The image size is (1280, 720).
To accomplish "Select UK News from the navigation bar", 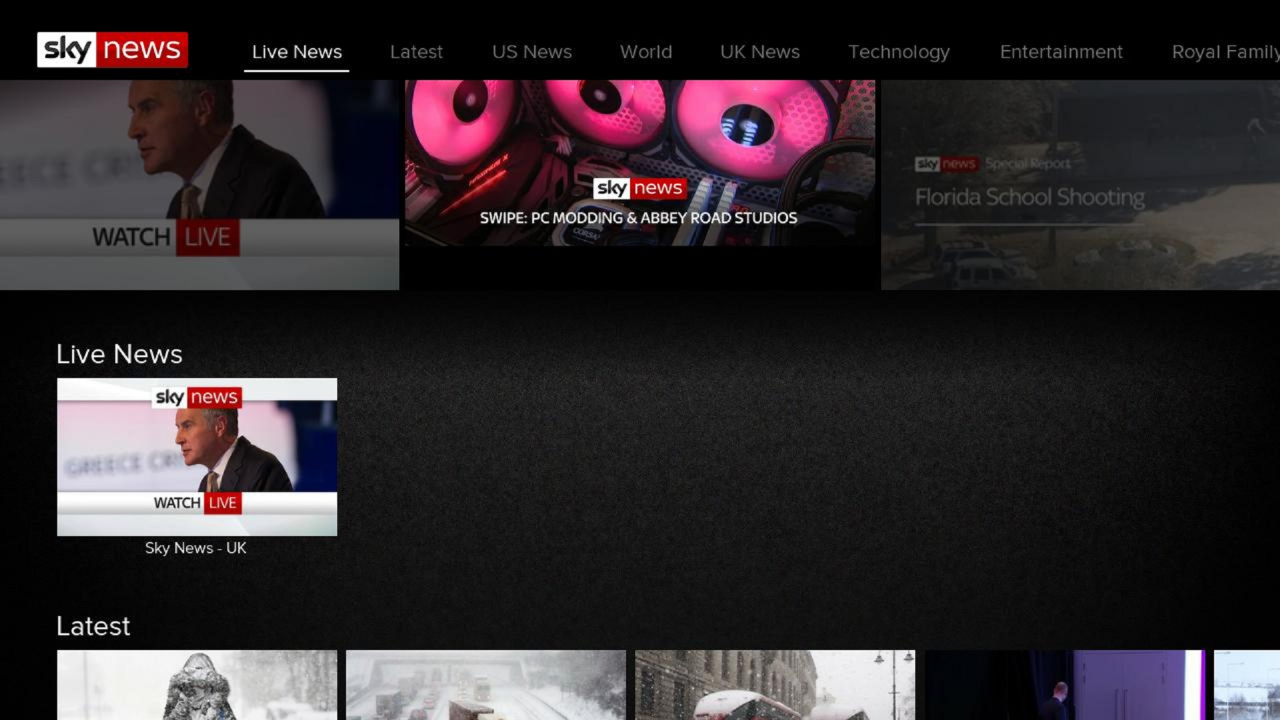I will [759, 51].
